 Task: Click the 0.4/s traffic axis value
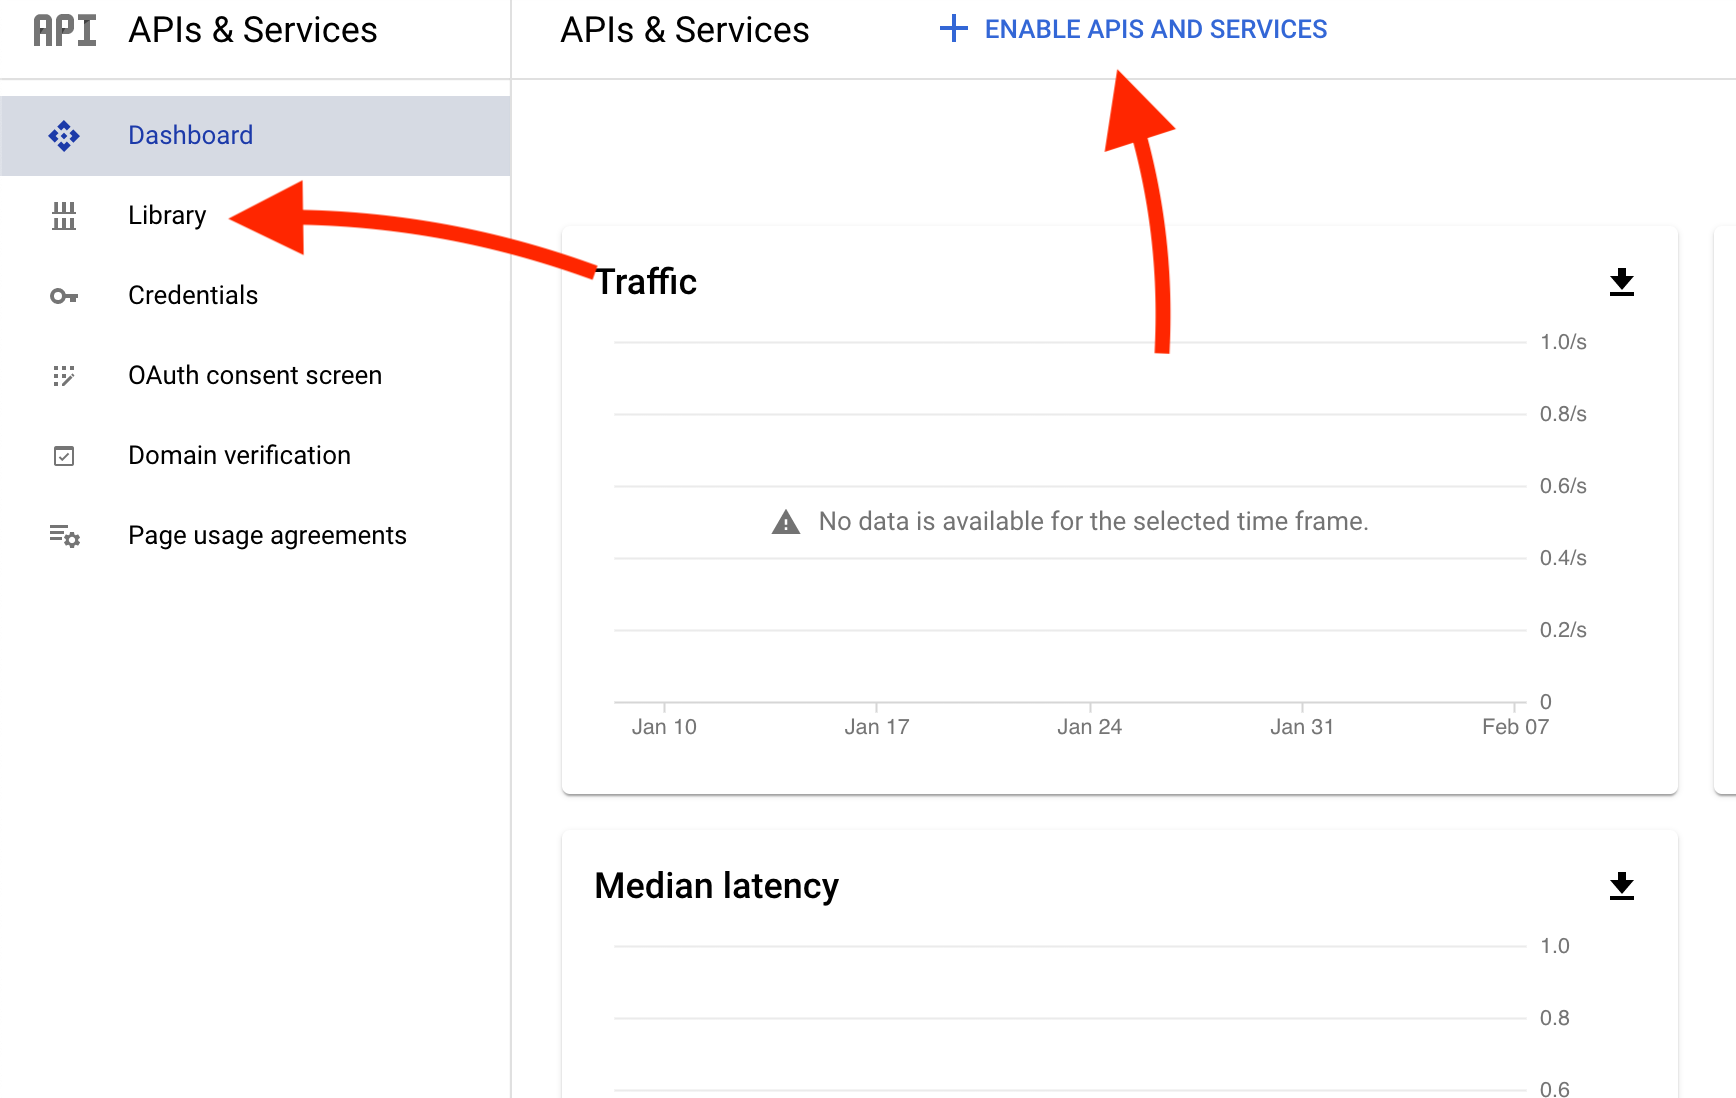tap(1563, 558)
